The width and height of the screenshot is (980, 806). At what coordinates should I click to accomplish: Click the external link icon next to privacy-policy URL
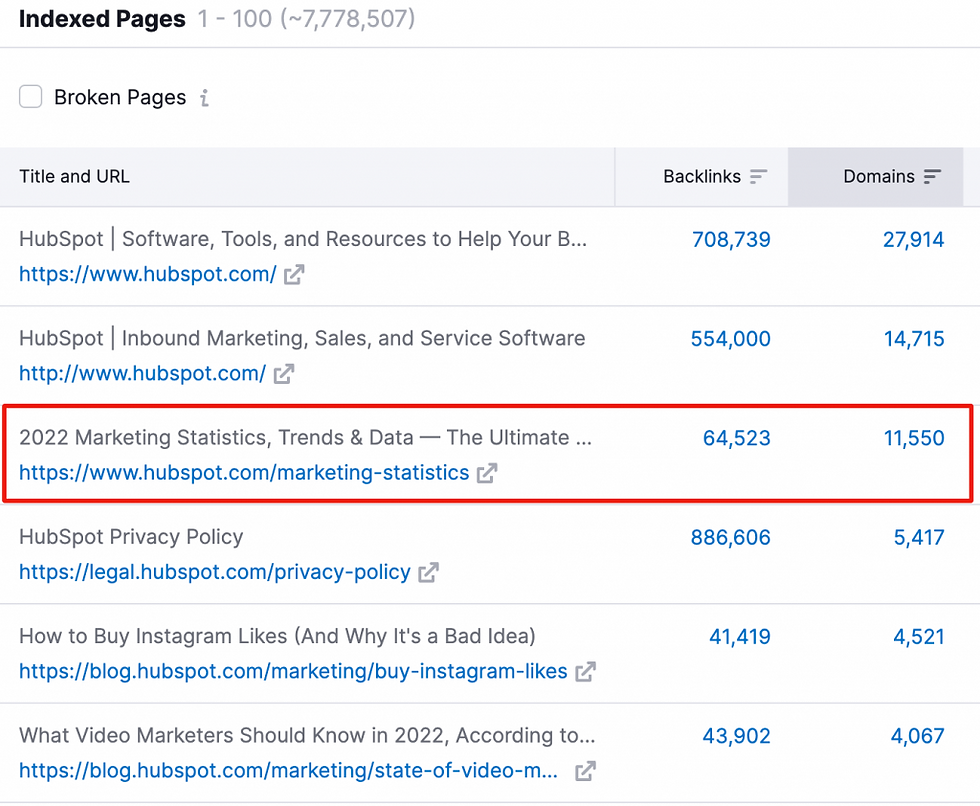pyautogui.click(x=429, y=572)
